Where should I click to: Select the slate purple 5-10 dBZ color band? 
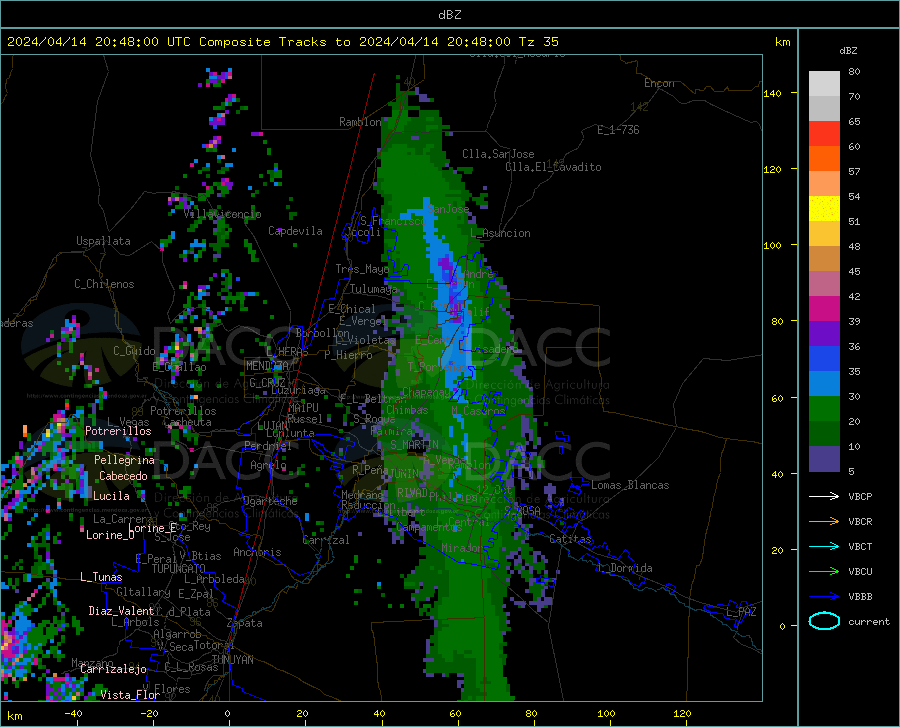824,459
